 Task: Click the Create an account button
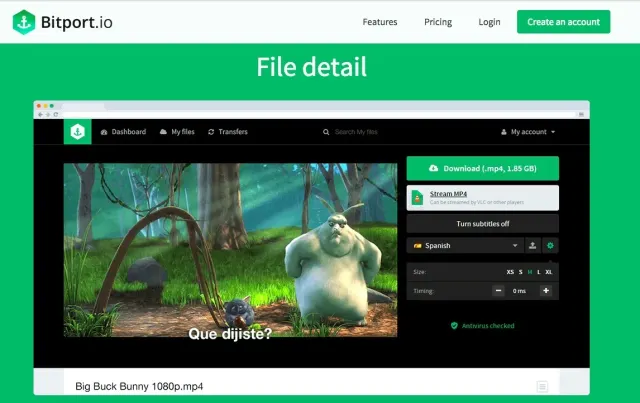pyautogui.click(x=563, y=22)
